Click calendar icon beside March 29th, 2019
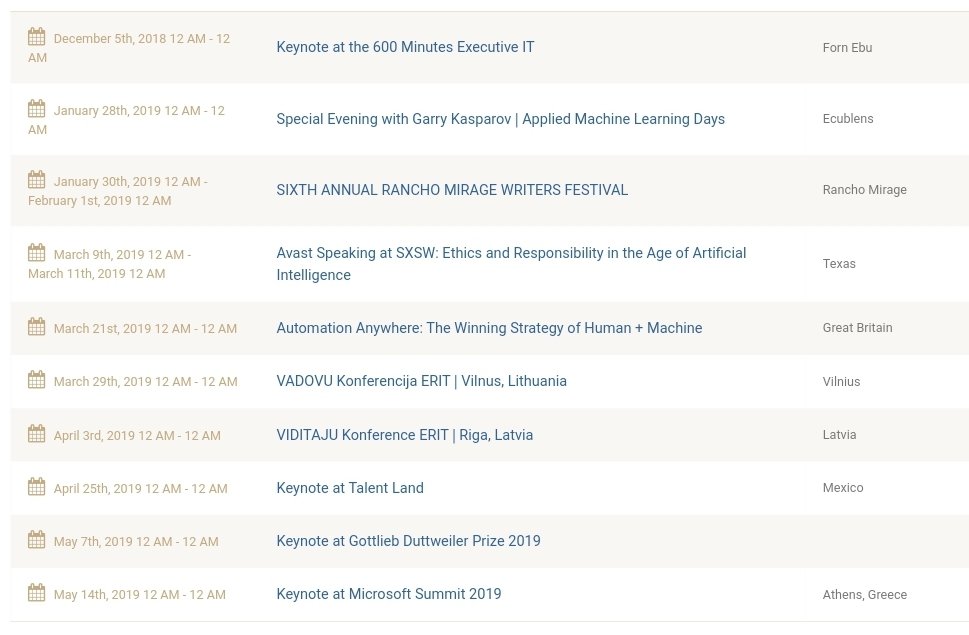The image size is (969, 635). (x=36, y=380)
